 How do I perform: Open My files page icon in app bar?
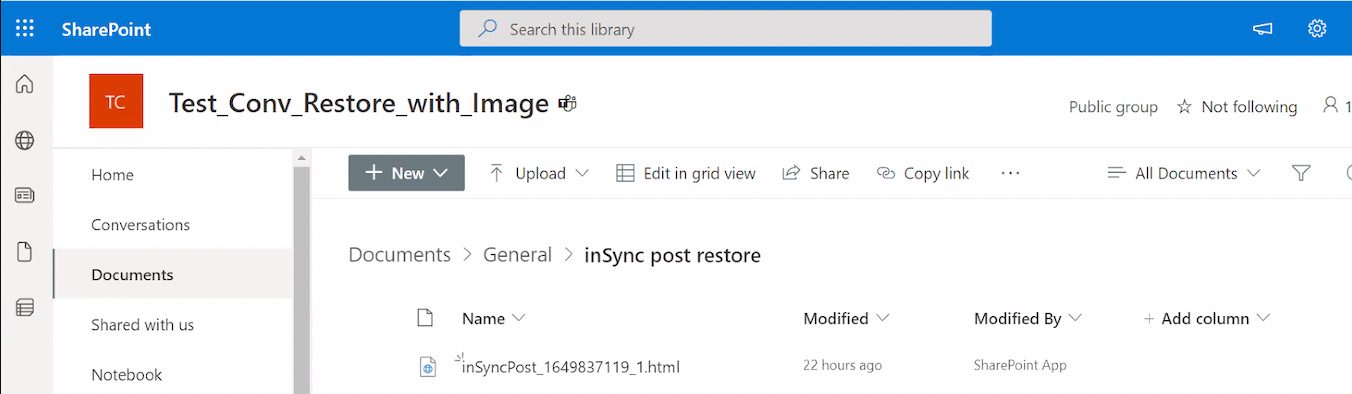[25, 252]
